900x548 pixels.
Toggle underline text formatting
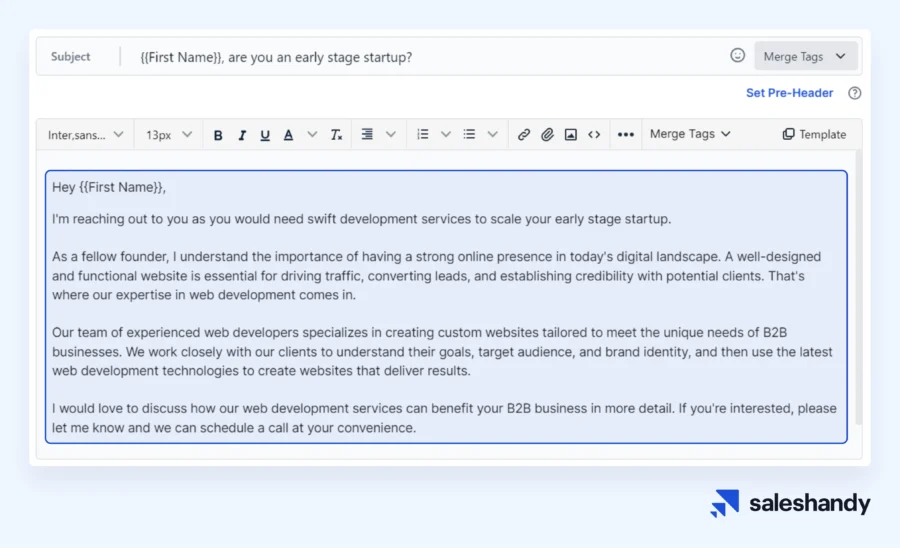tap(265, 135)
